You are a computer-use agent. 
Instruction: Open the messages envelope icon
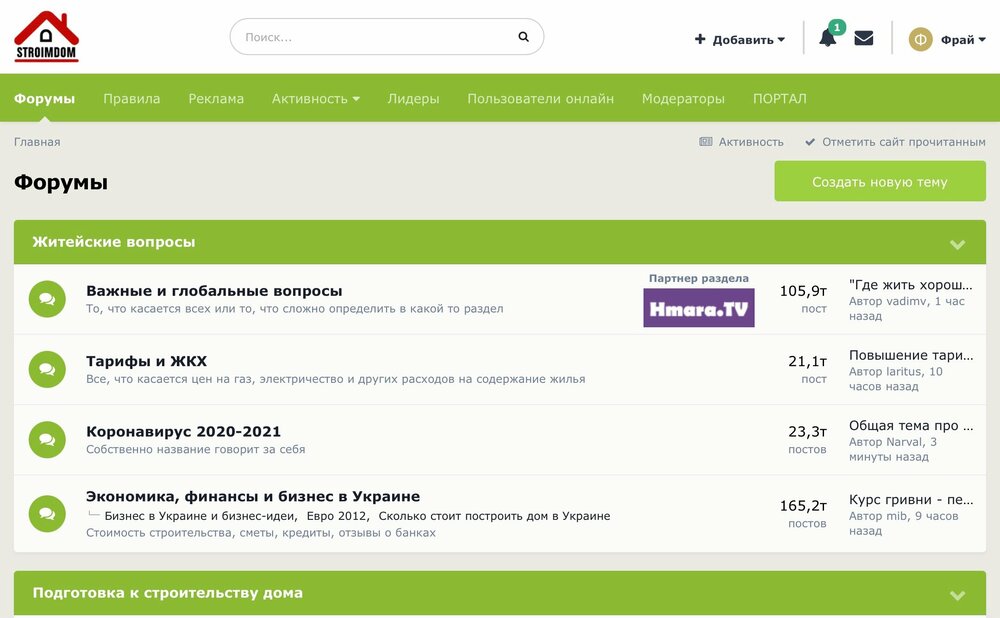(864, 38)
